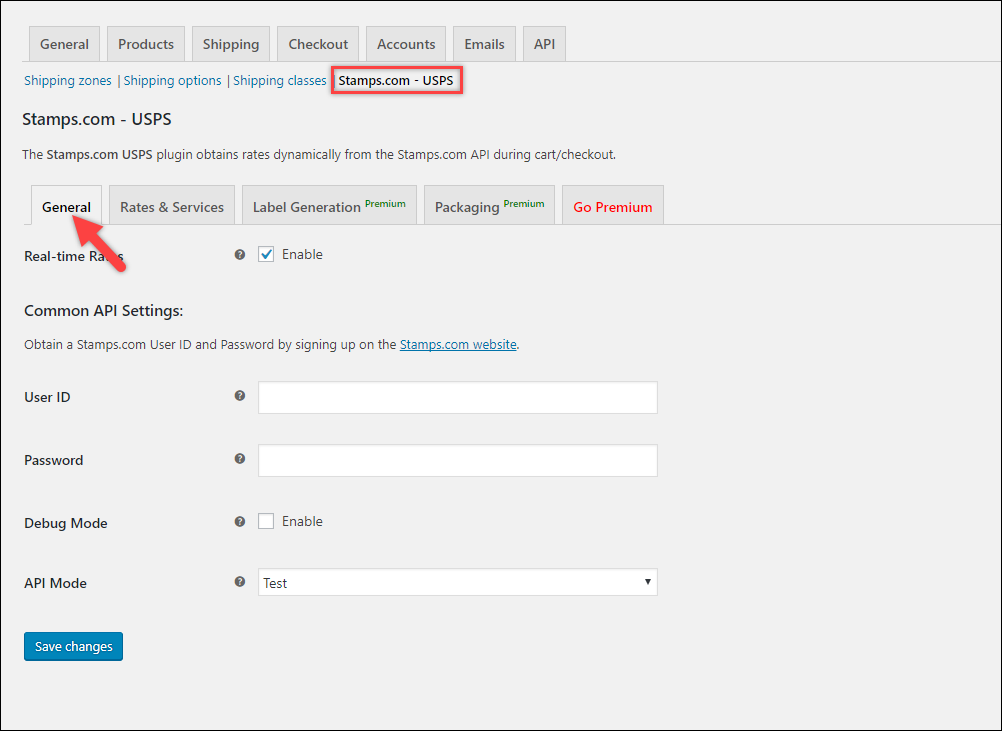This screenshot has height=731, width=1002.
Task: Switch to Rates & Services tab
Action: [x=172, y=206]
